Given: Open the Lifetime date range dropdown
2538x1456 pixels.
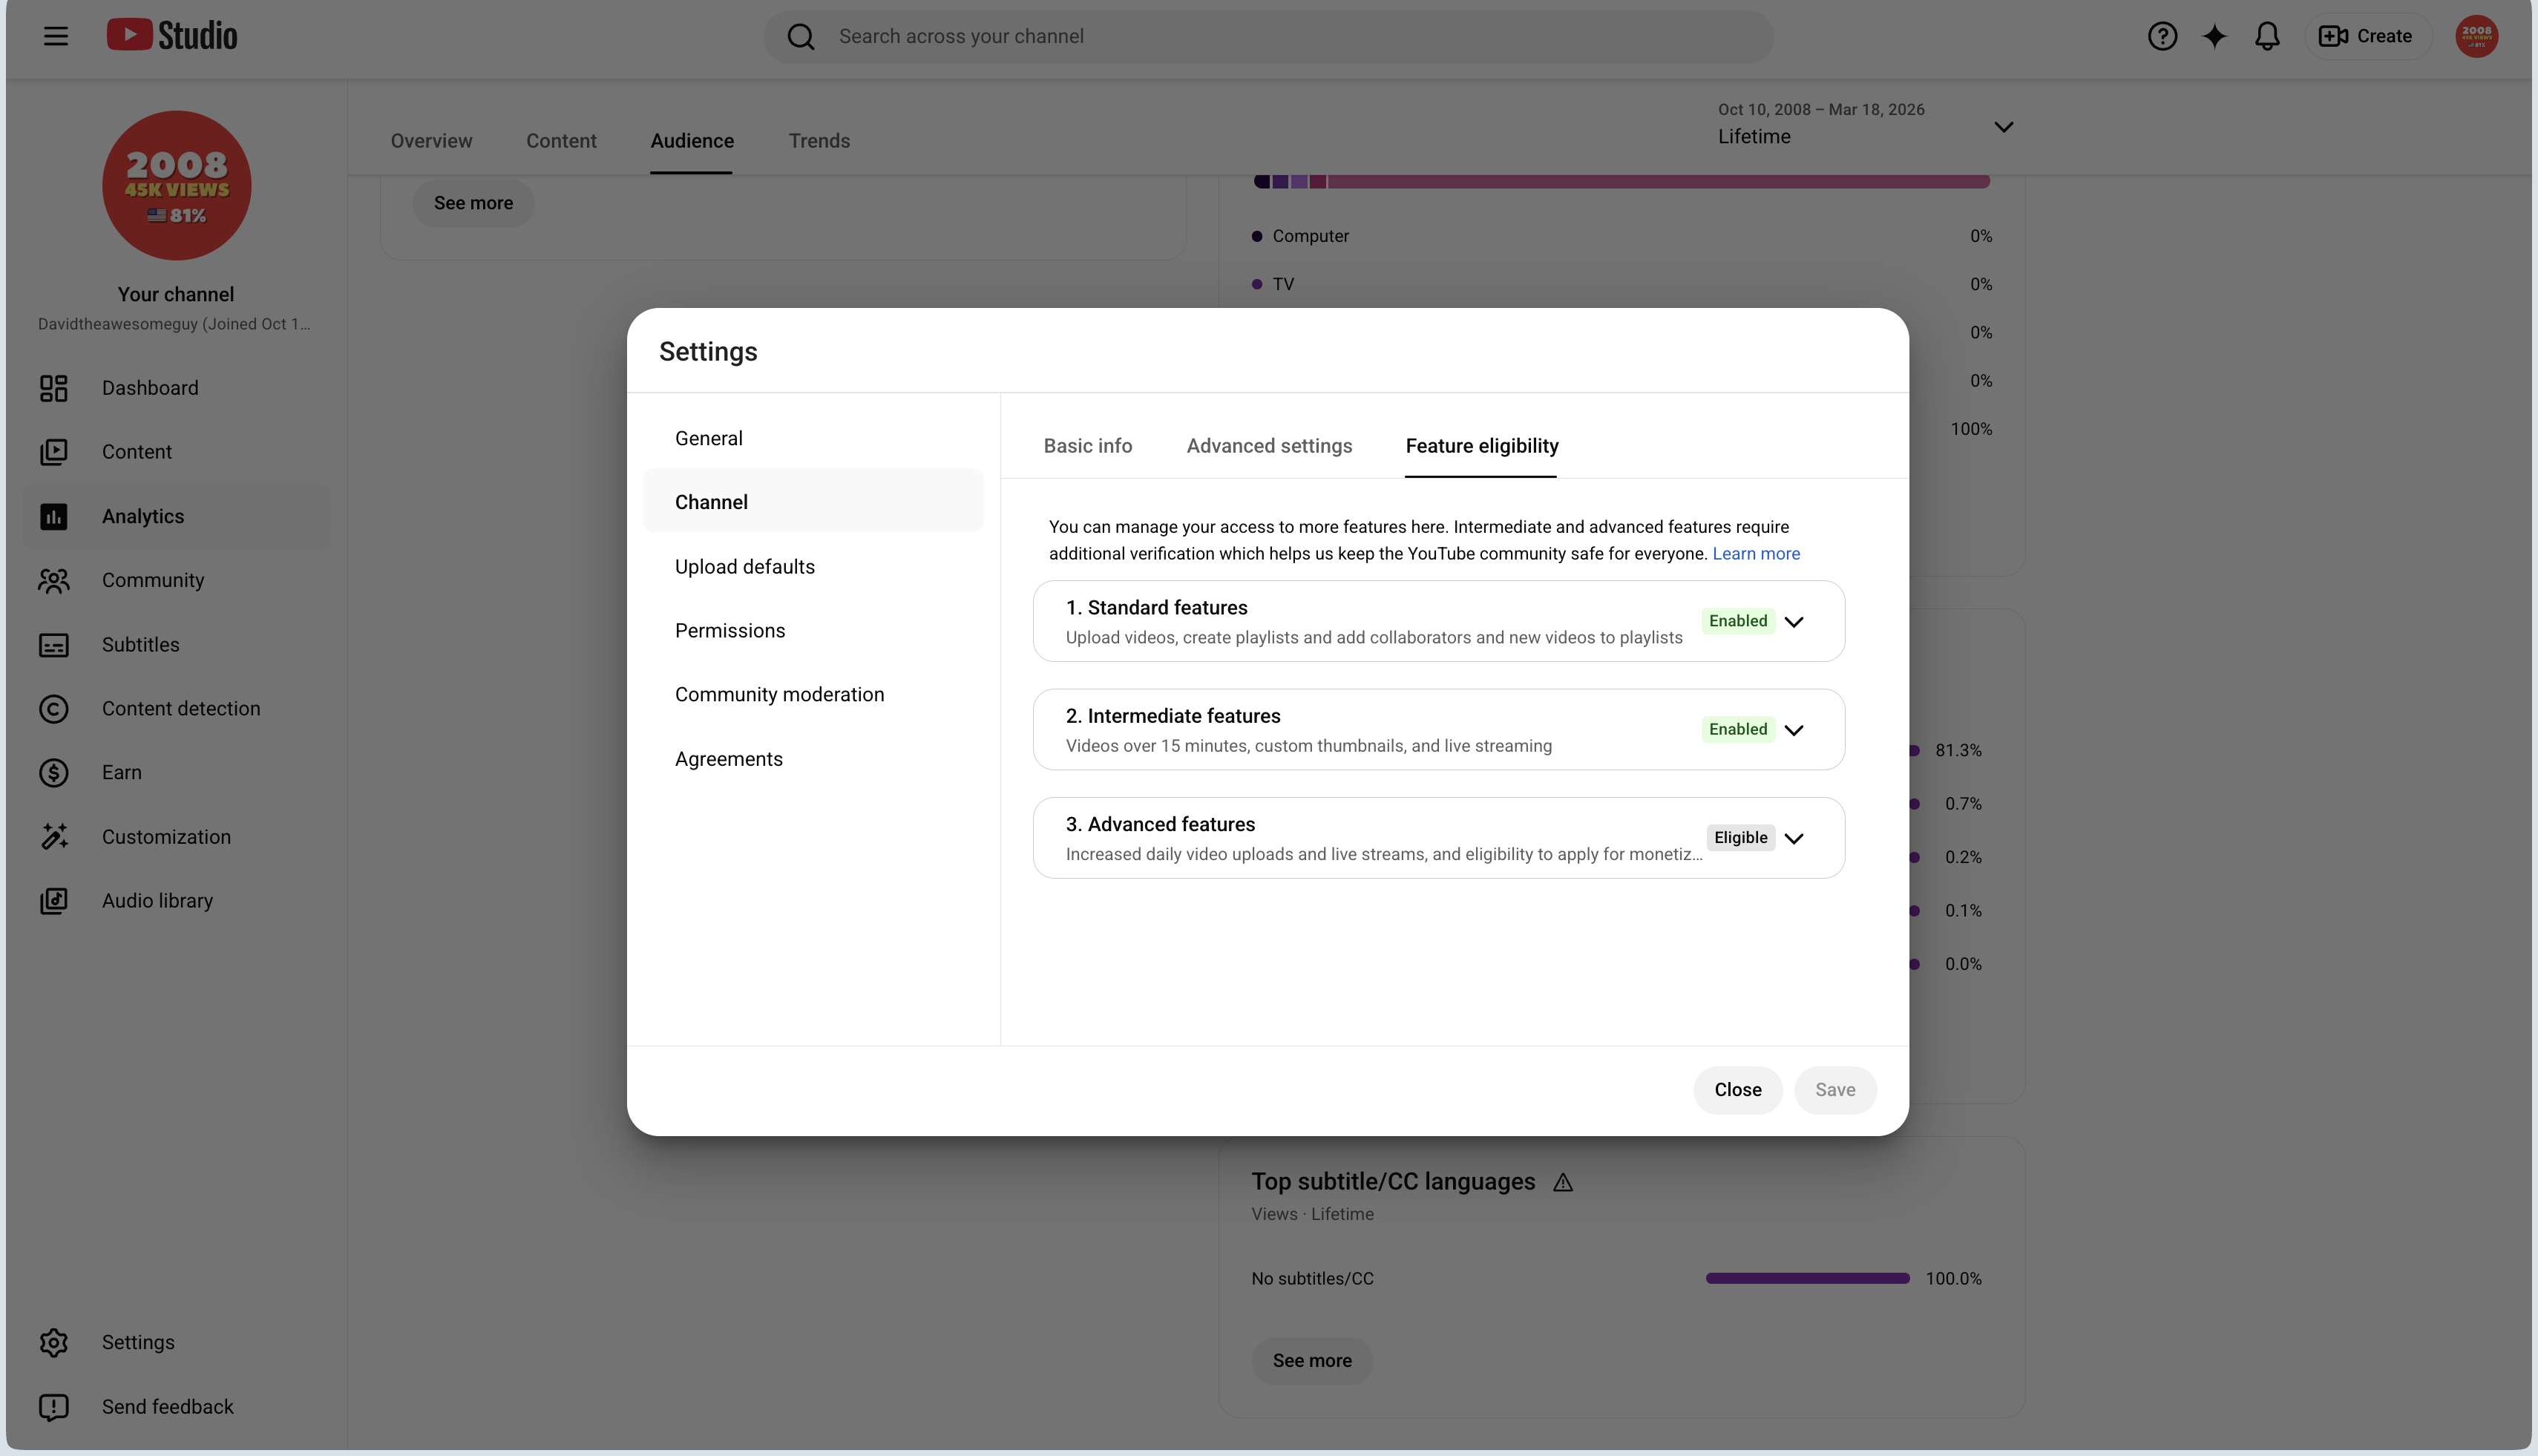Looking at the screenshot, I should coord(1866,125).
